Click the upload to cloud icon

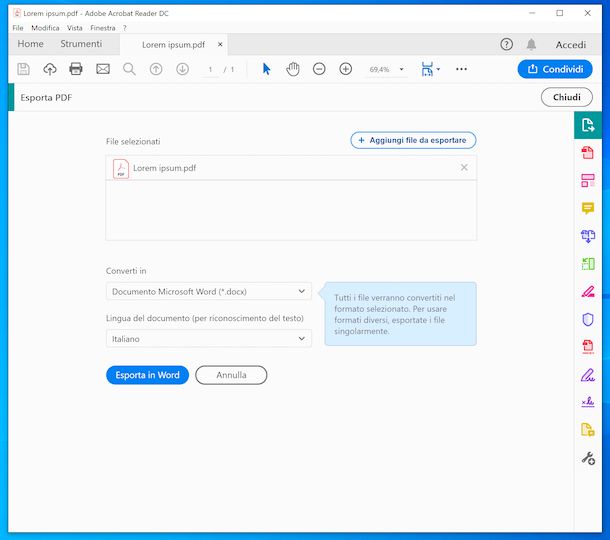[50, 69]
